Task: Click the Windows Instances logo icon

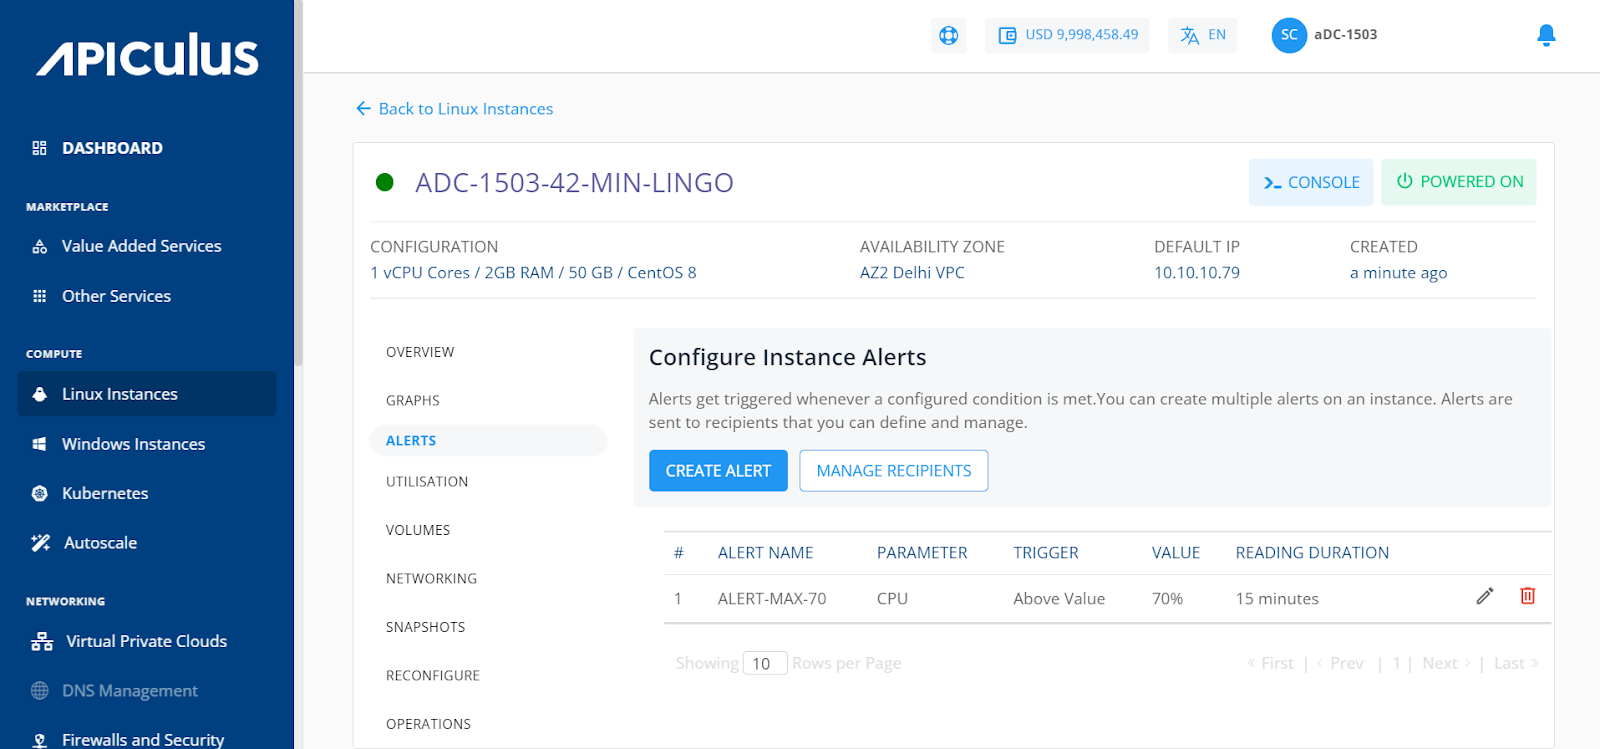Action: pos(40,444)
